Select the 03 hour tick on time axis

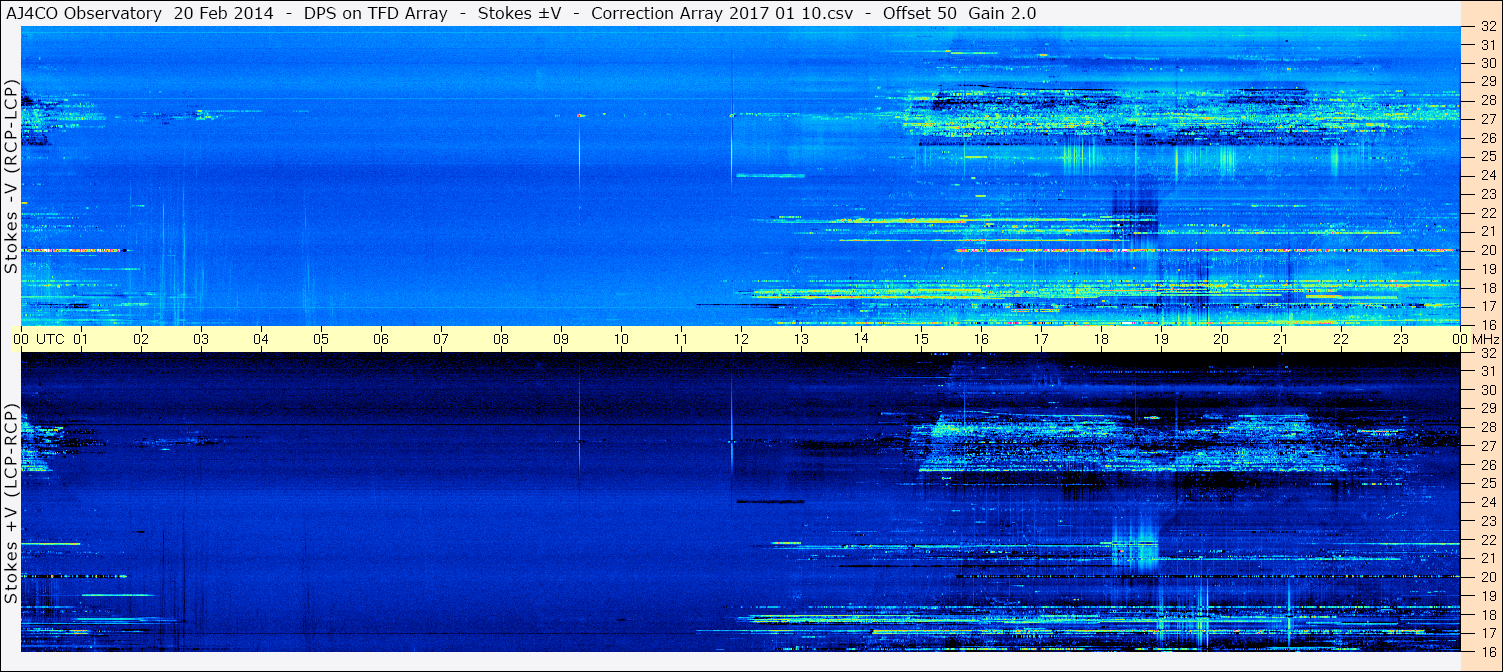pos(201,339)
